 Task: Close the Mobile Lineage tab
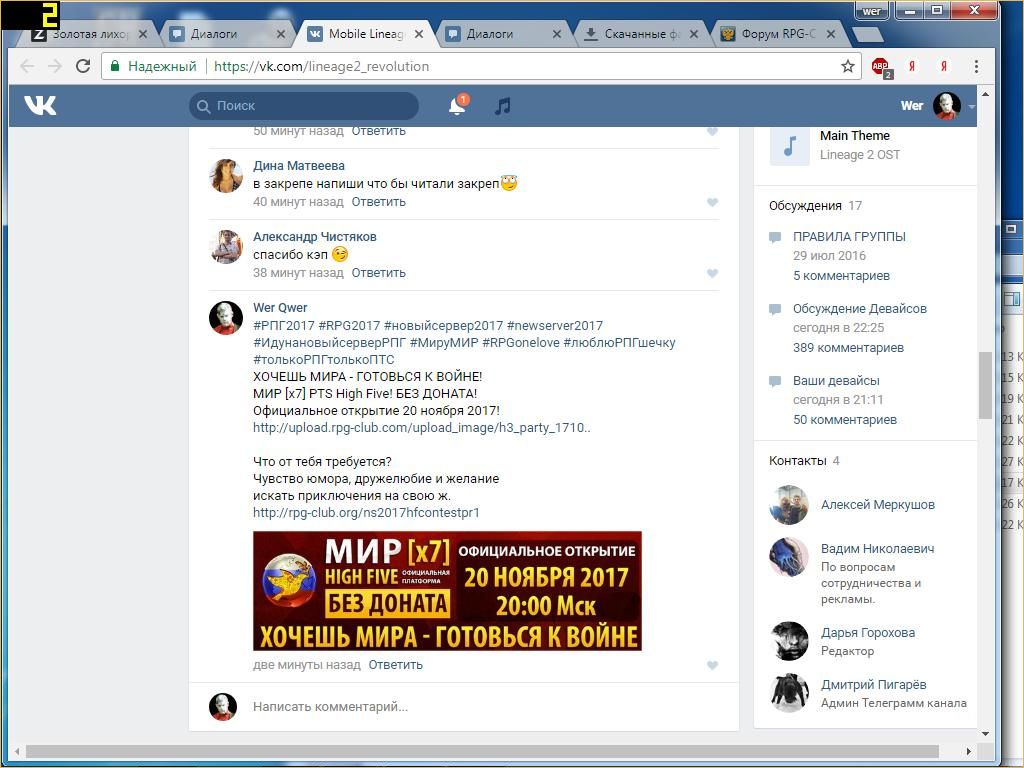(x=419, y=34)
